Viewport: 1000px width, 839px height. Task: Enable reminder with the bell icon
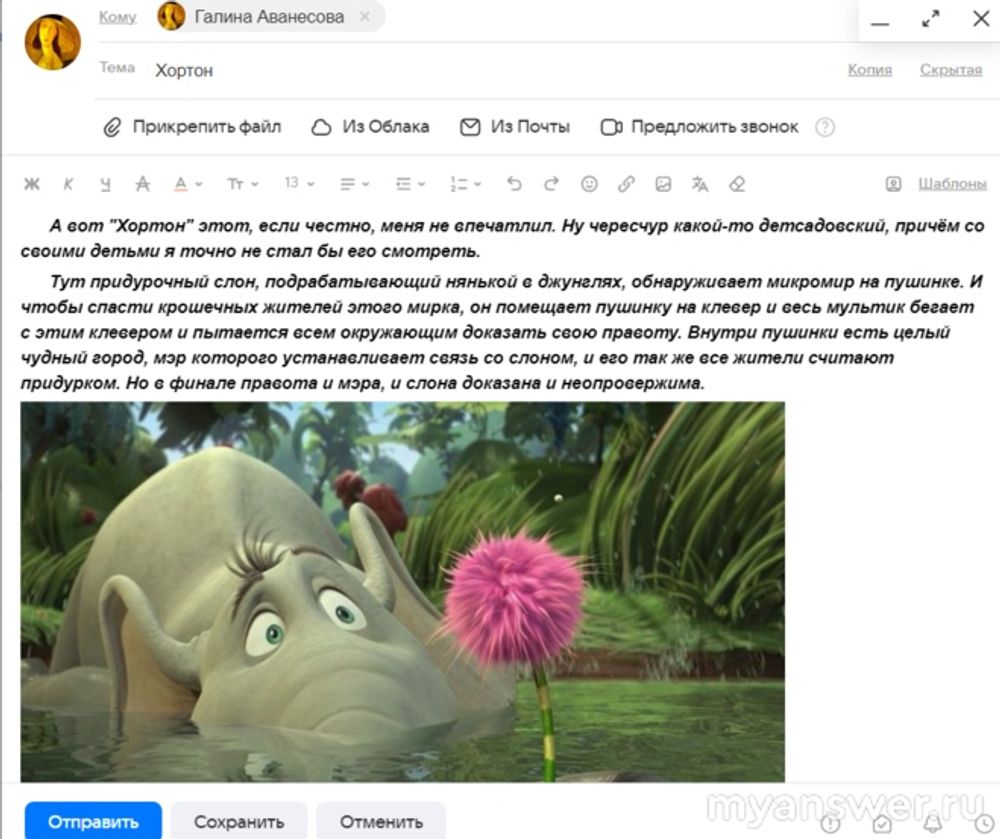click(x=933, y=823)
